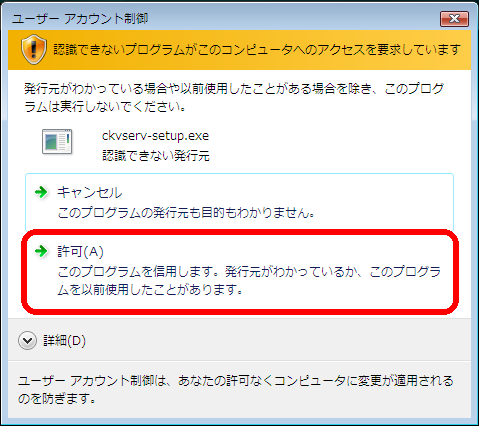Allow the program via 許可(A)
The width and height of the screenshot is (479, 426).
[239, 272]
